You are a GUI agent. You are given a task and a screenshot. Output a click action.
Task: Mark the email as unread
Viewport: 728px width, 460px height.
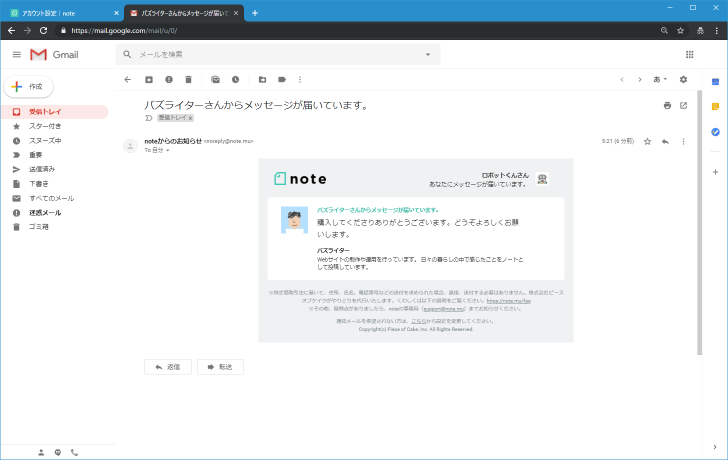215,79
